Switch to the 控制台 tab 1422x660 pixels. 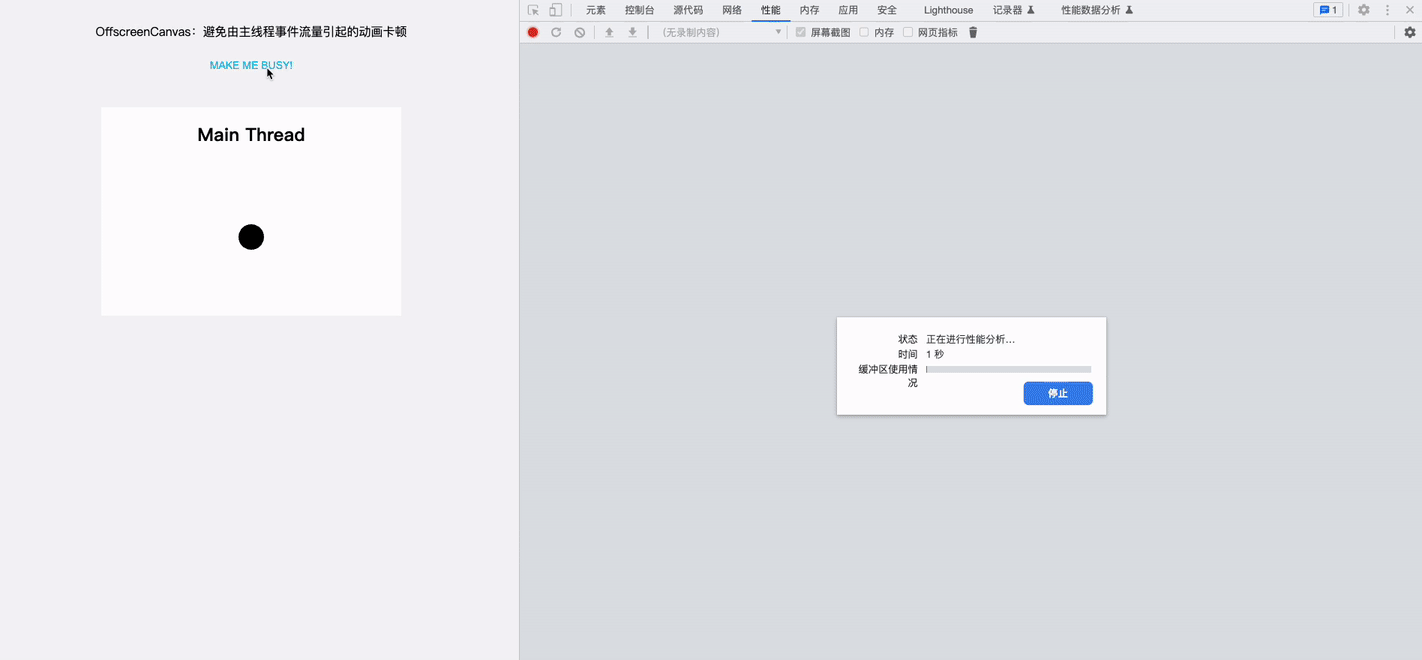tap(639, 9)
